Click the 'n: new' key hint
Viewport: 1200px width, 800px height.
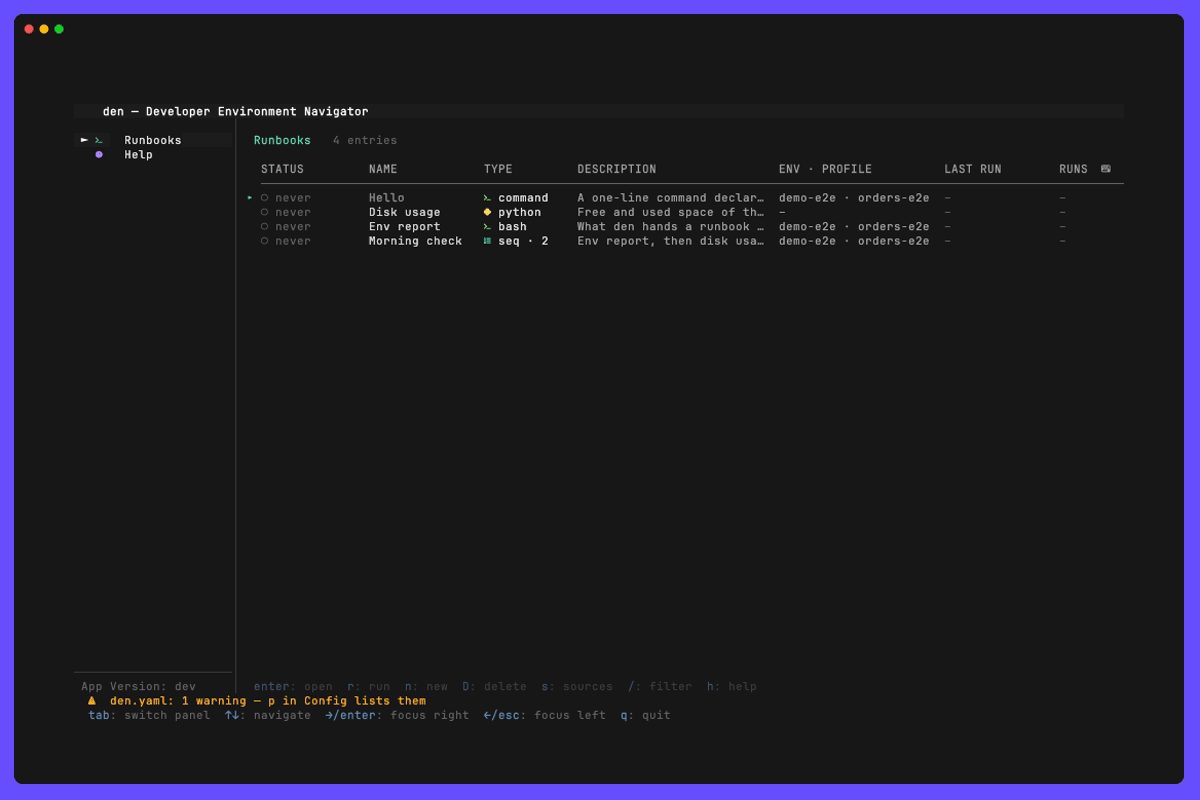(x=427, y=687)
